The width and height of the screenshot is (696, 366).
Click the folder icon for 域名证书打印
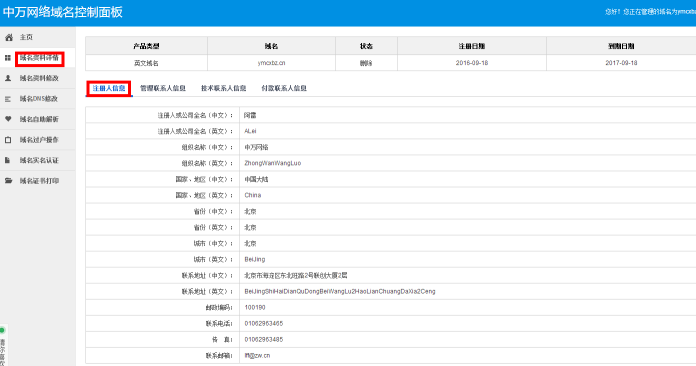coord(8,181)
